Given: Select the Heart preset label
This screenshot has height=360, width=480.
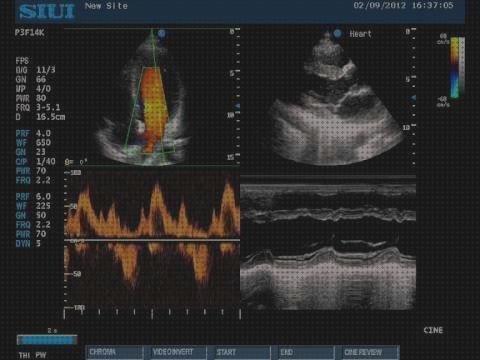Looking at the screenshot, I should [360, 34].
